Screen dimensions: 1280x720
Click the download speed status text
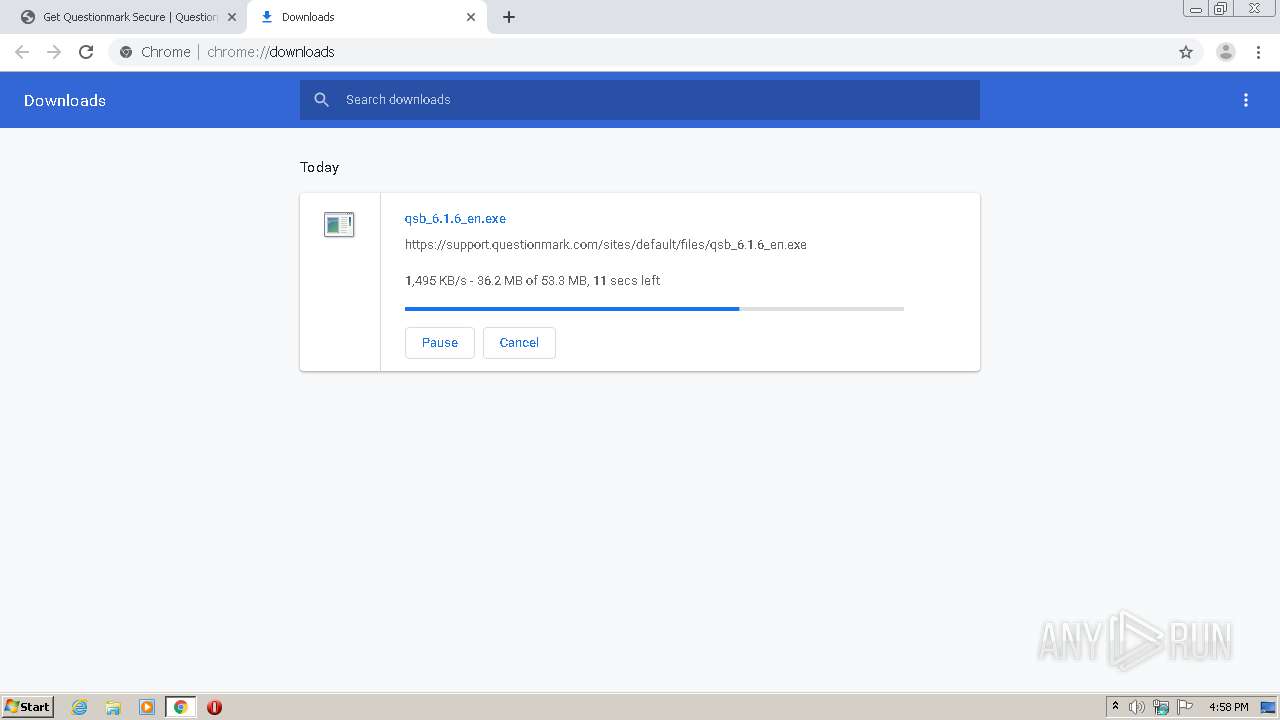[532, 281]
